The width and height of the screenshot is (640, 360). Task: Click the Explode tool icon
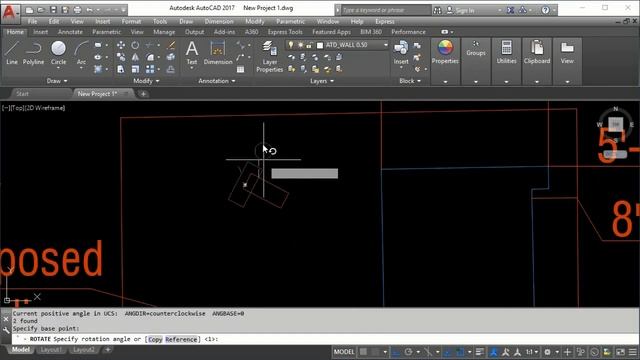[x=171, y=57]
